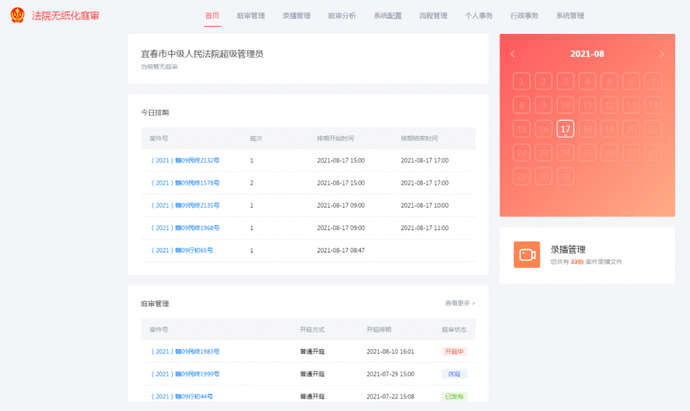Open case (2021)赣09民终2132号 link

click(185, 161)
